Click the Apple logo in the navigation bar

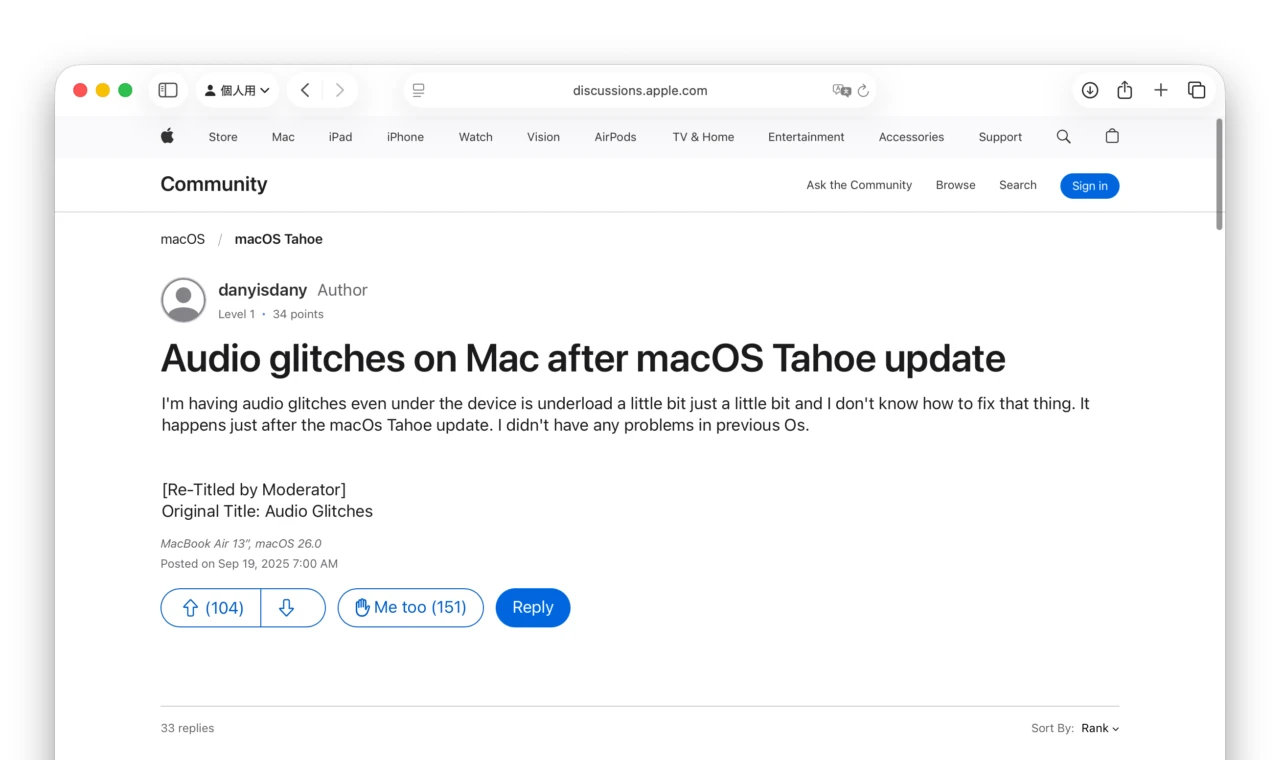[x=167, y=136]
